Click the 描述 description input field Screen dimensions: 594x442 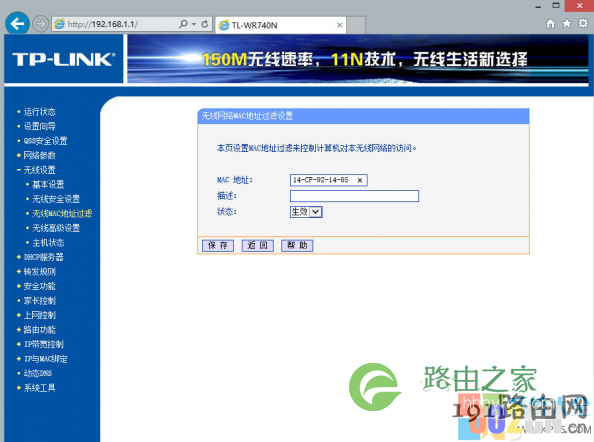(354, 196)
